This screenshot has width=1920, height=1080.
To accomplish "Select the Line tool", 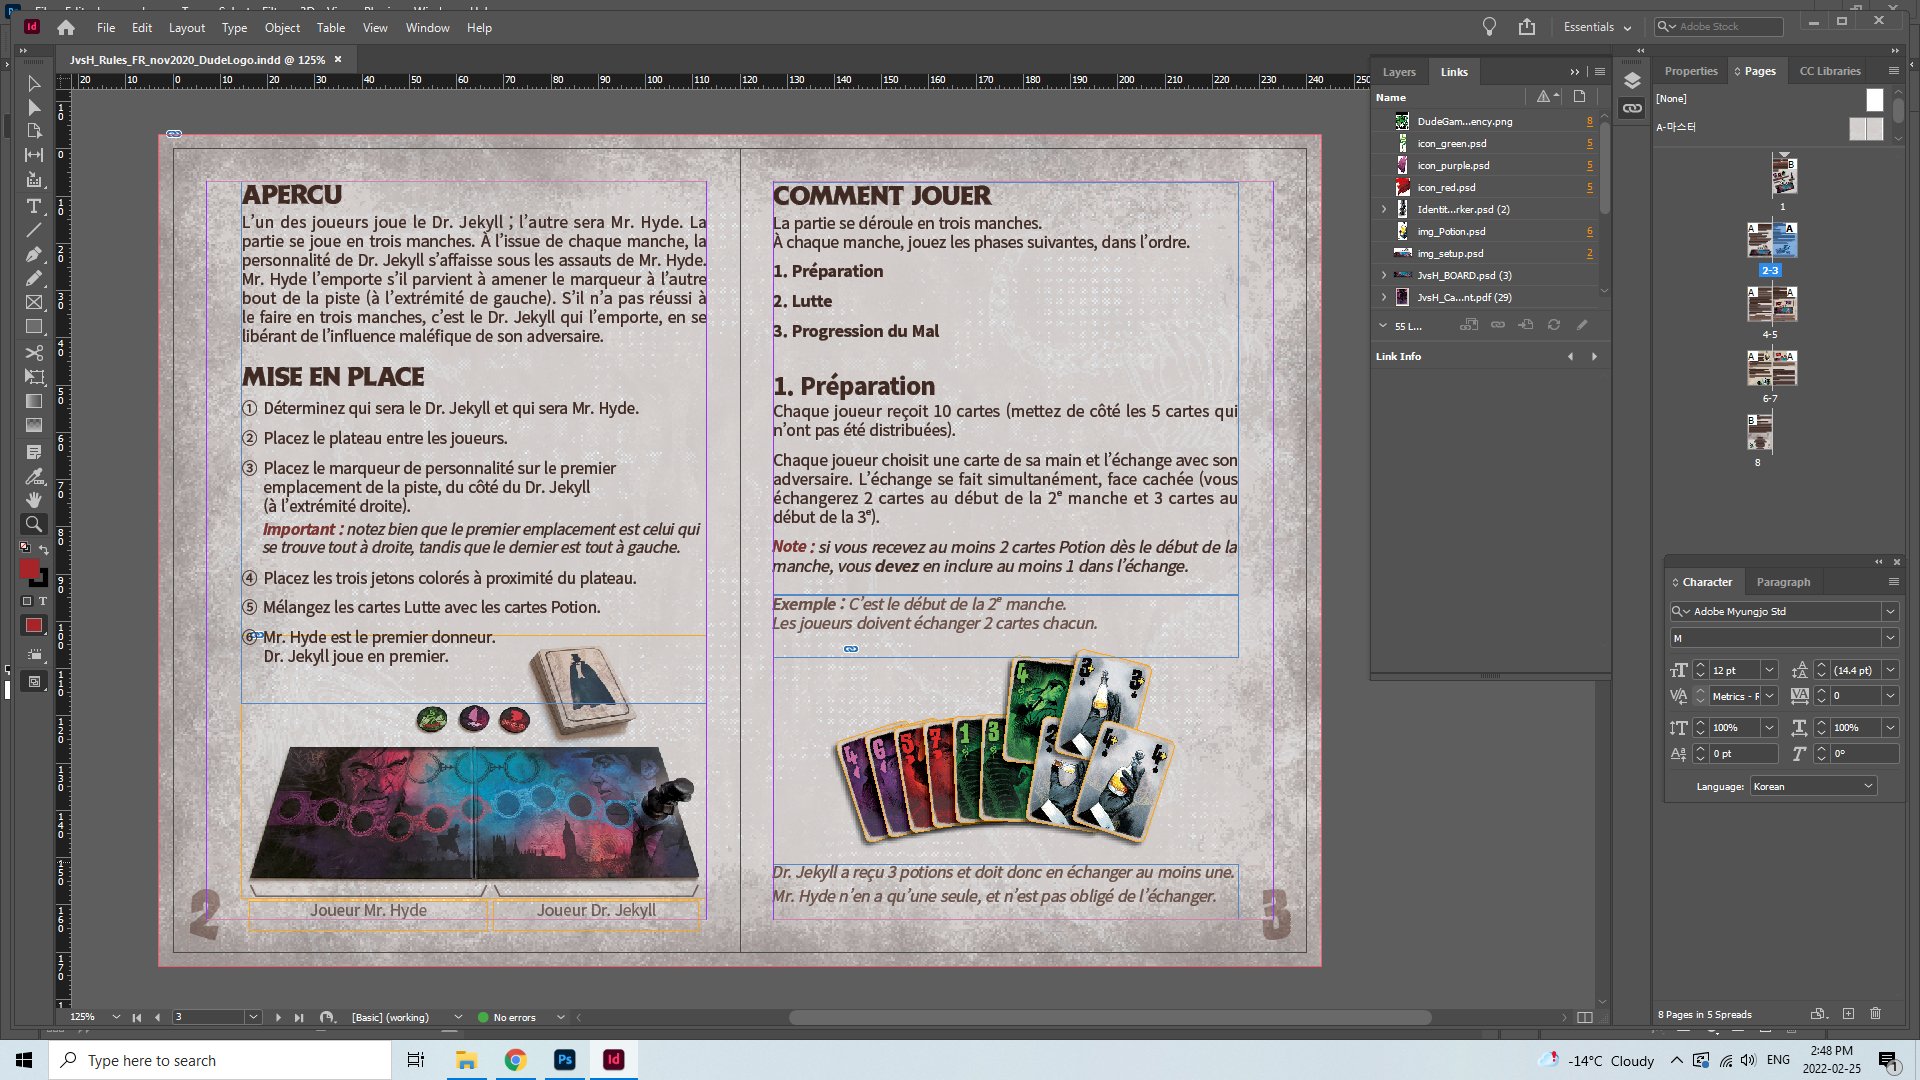I will pos(34,230).
